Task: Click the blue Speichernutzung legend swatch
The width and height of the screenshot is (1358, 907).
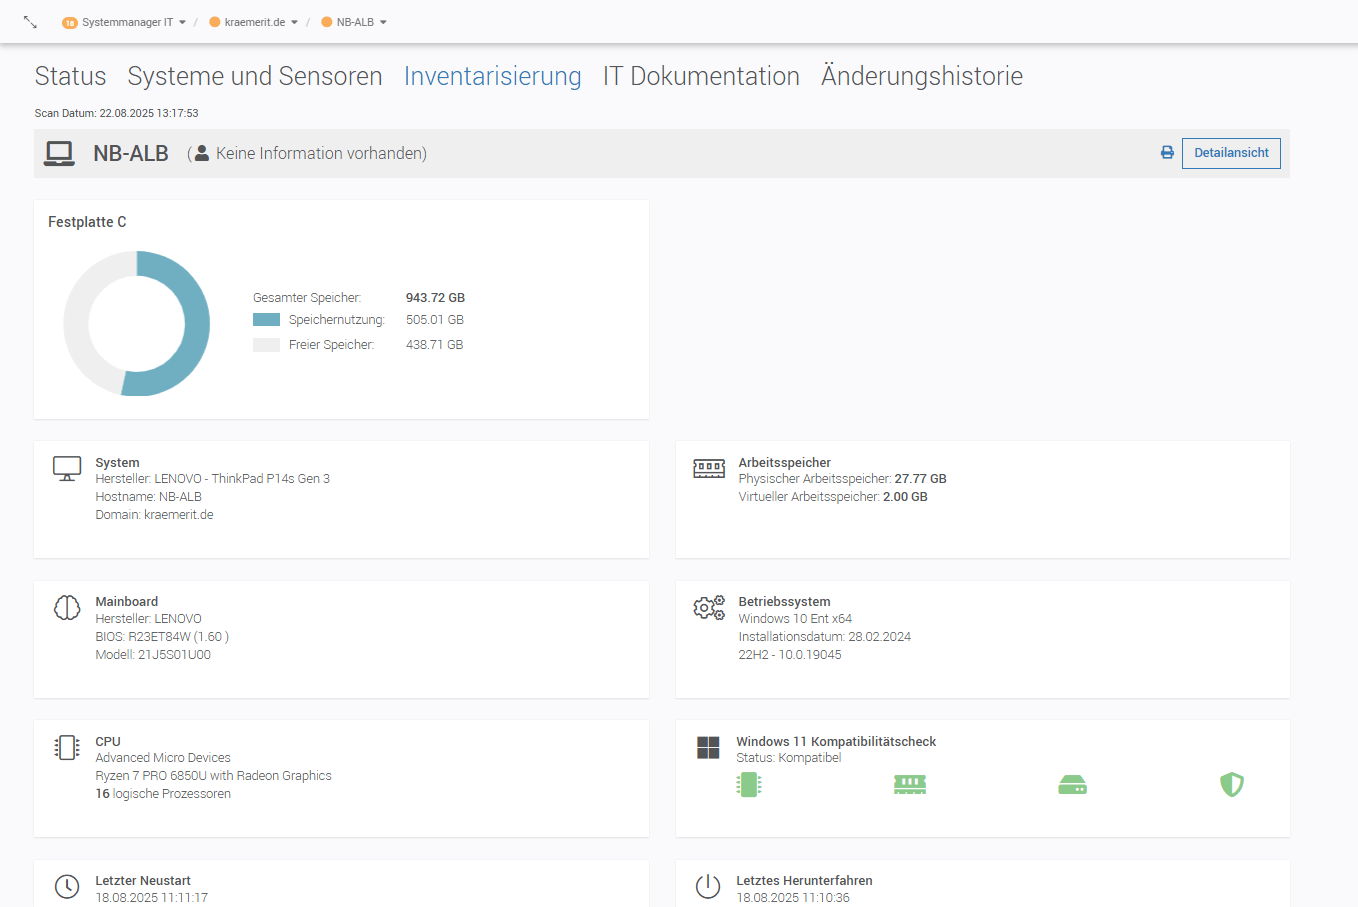Action: tap(266, 320)
